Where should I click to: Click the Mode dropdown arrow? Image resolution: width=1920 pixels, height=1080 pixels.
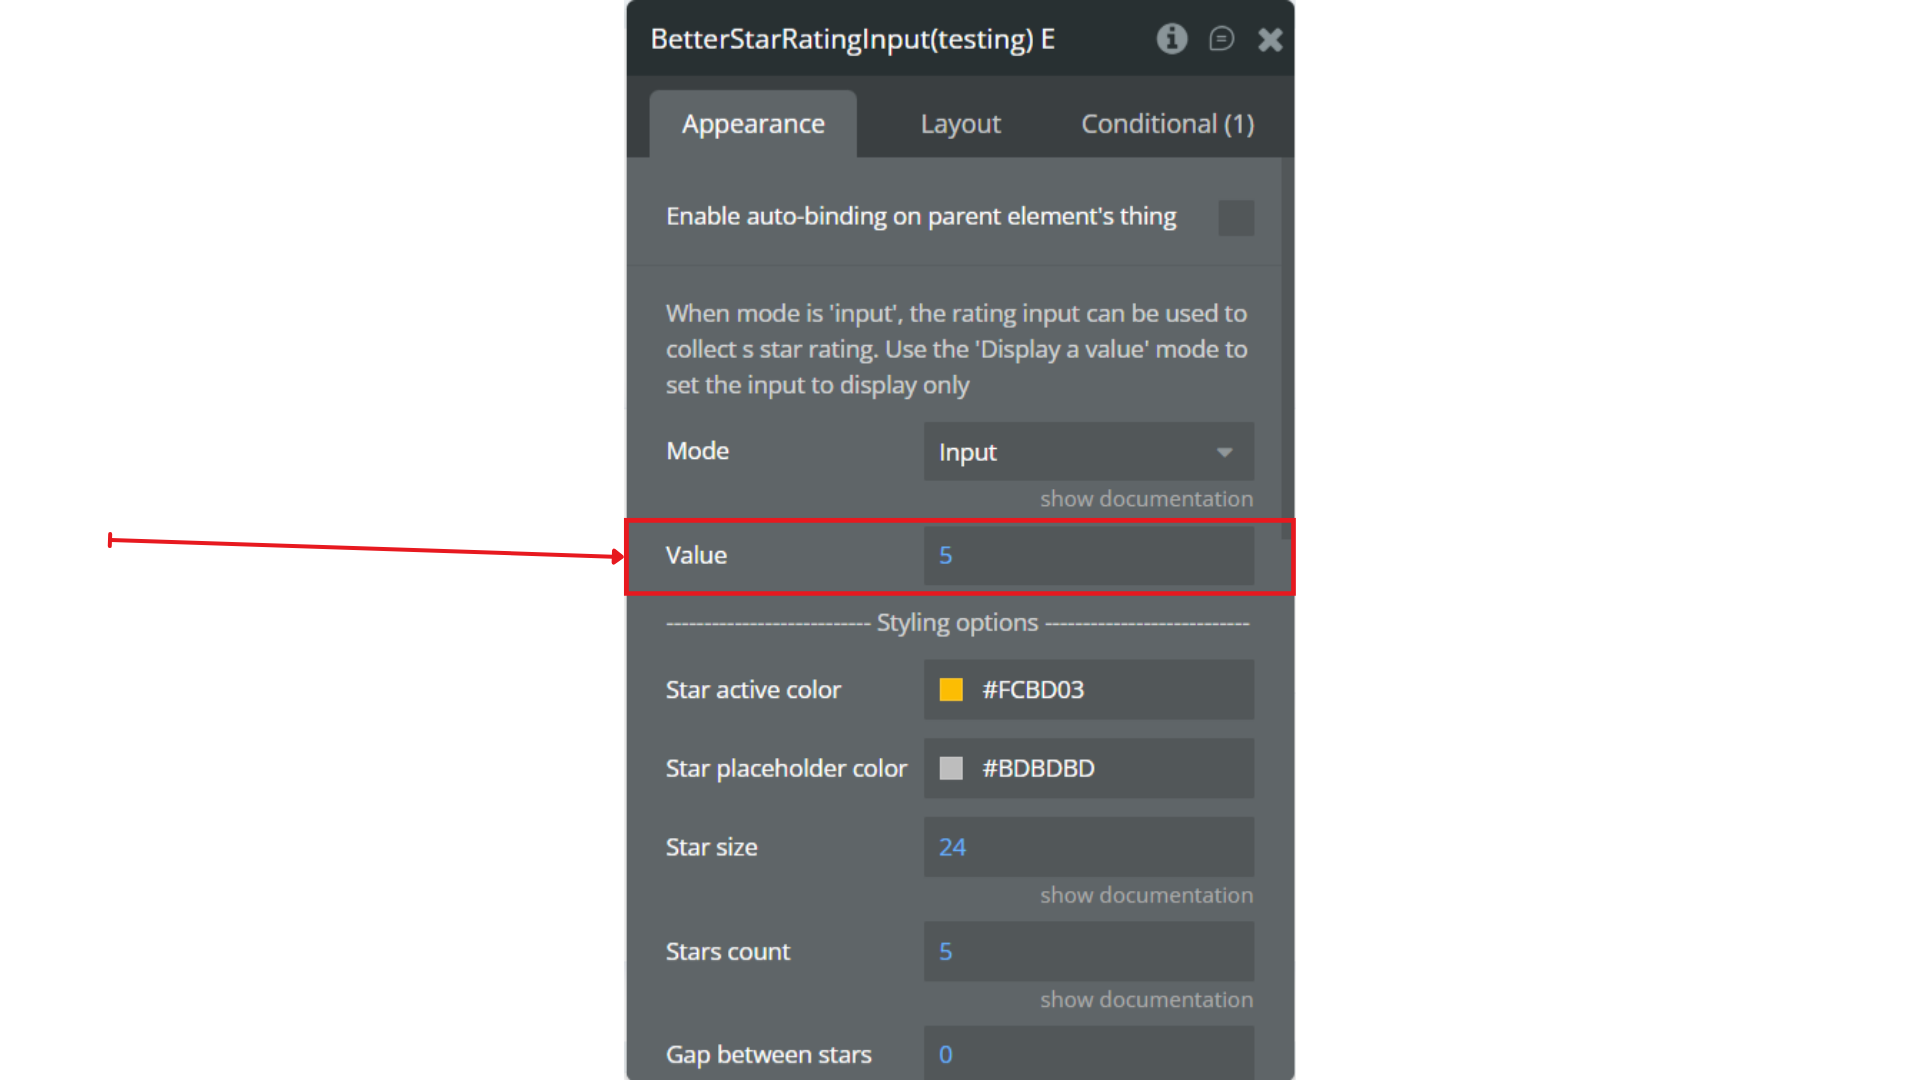point(1224,452)
